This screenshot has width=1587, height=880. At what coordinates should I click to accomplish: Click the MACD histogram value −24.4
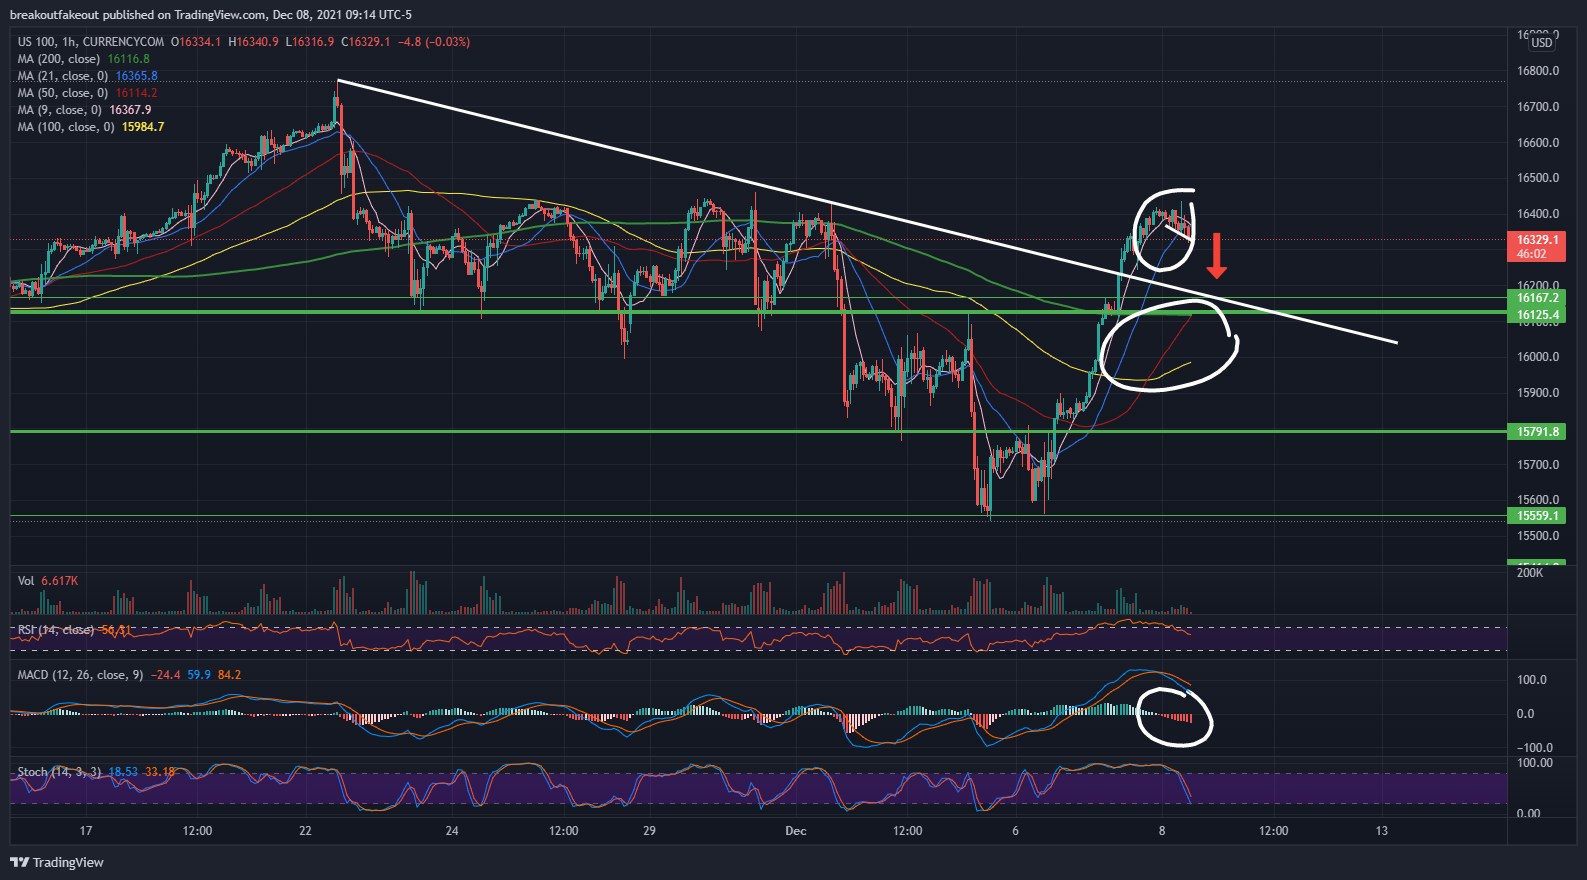[166, 675]
